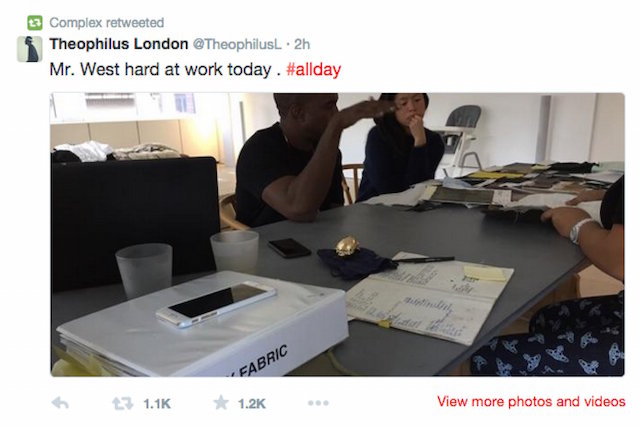Open the #allday hashtag
Screen dimensions: 640x426
(x=313, y=69)
